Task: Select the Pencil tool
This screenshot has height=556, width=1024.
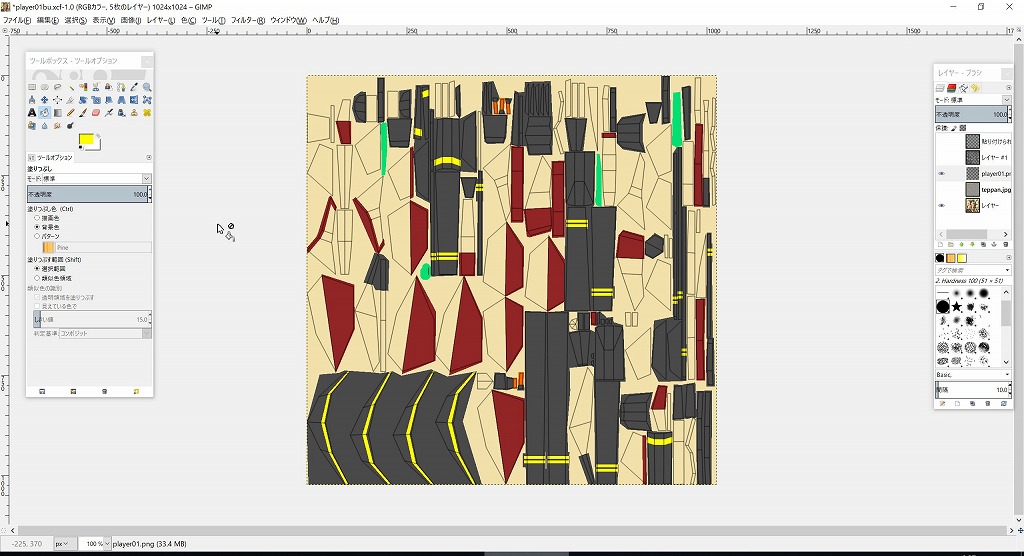Action: click(71, 112)
